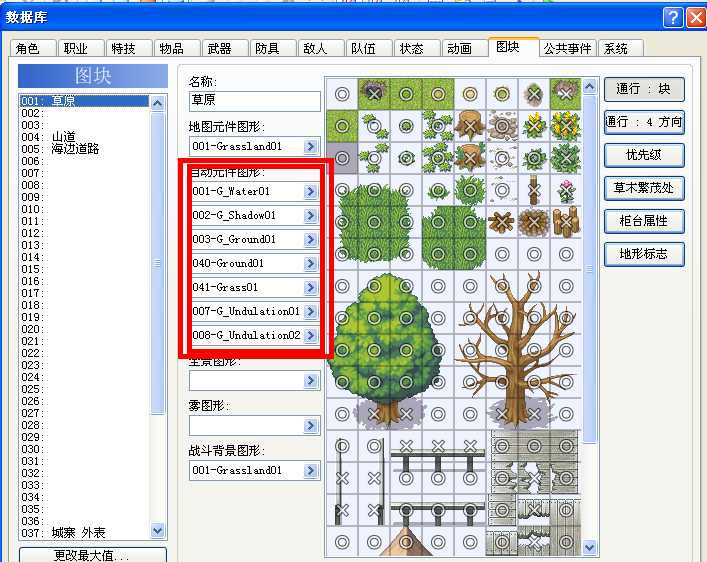Select empty list entry 010:

point(84,209)
